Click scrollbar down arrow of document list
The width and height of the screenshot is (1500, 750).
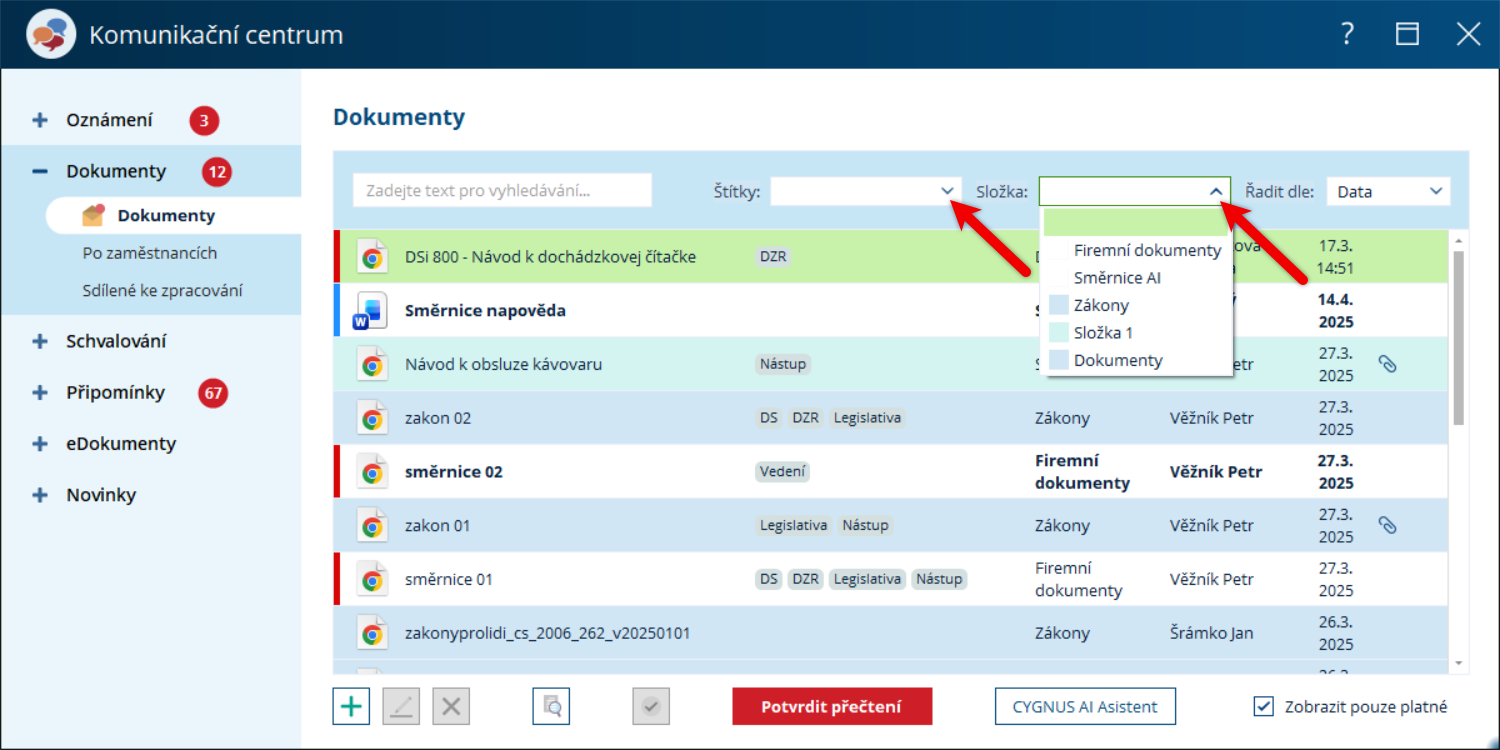[x=1458, y=662]
